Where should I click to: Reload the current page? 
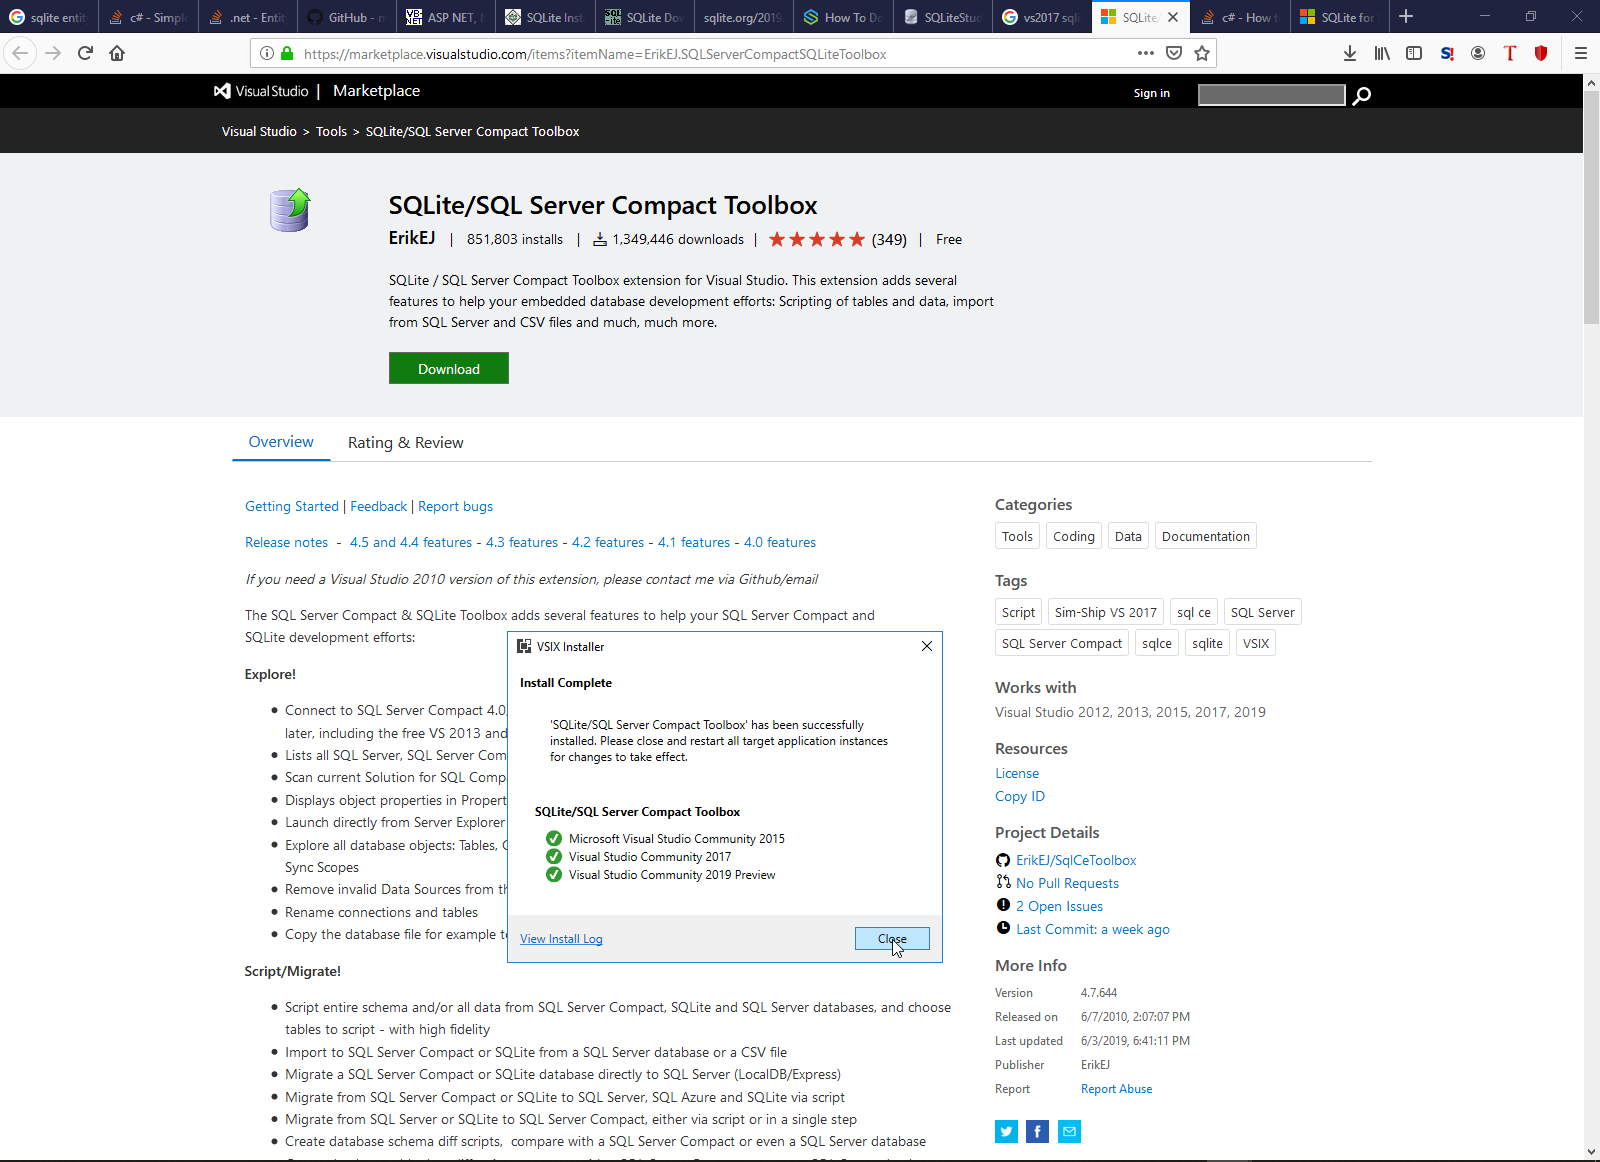86,53
